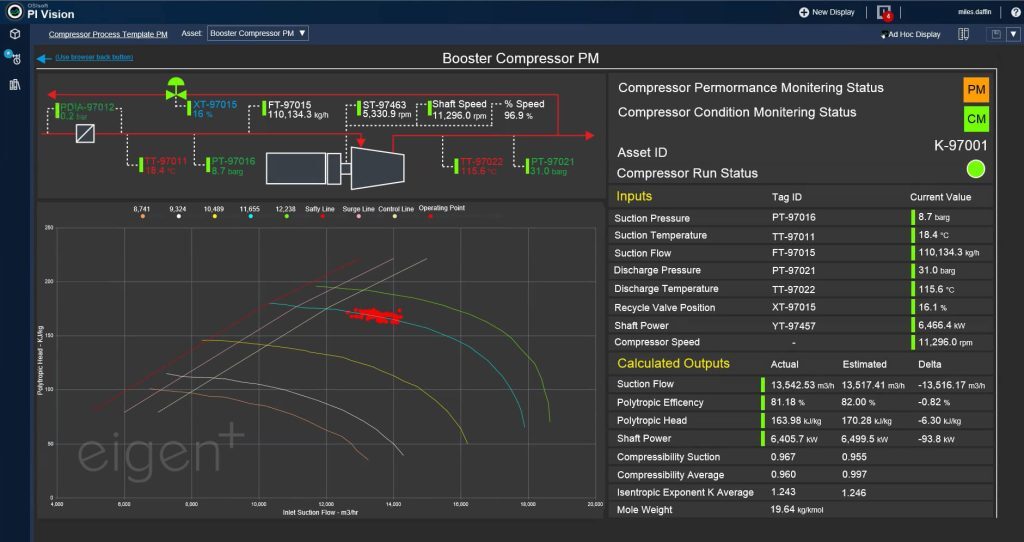
Task: Click the New Display button label
Action: (833, 12)
